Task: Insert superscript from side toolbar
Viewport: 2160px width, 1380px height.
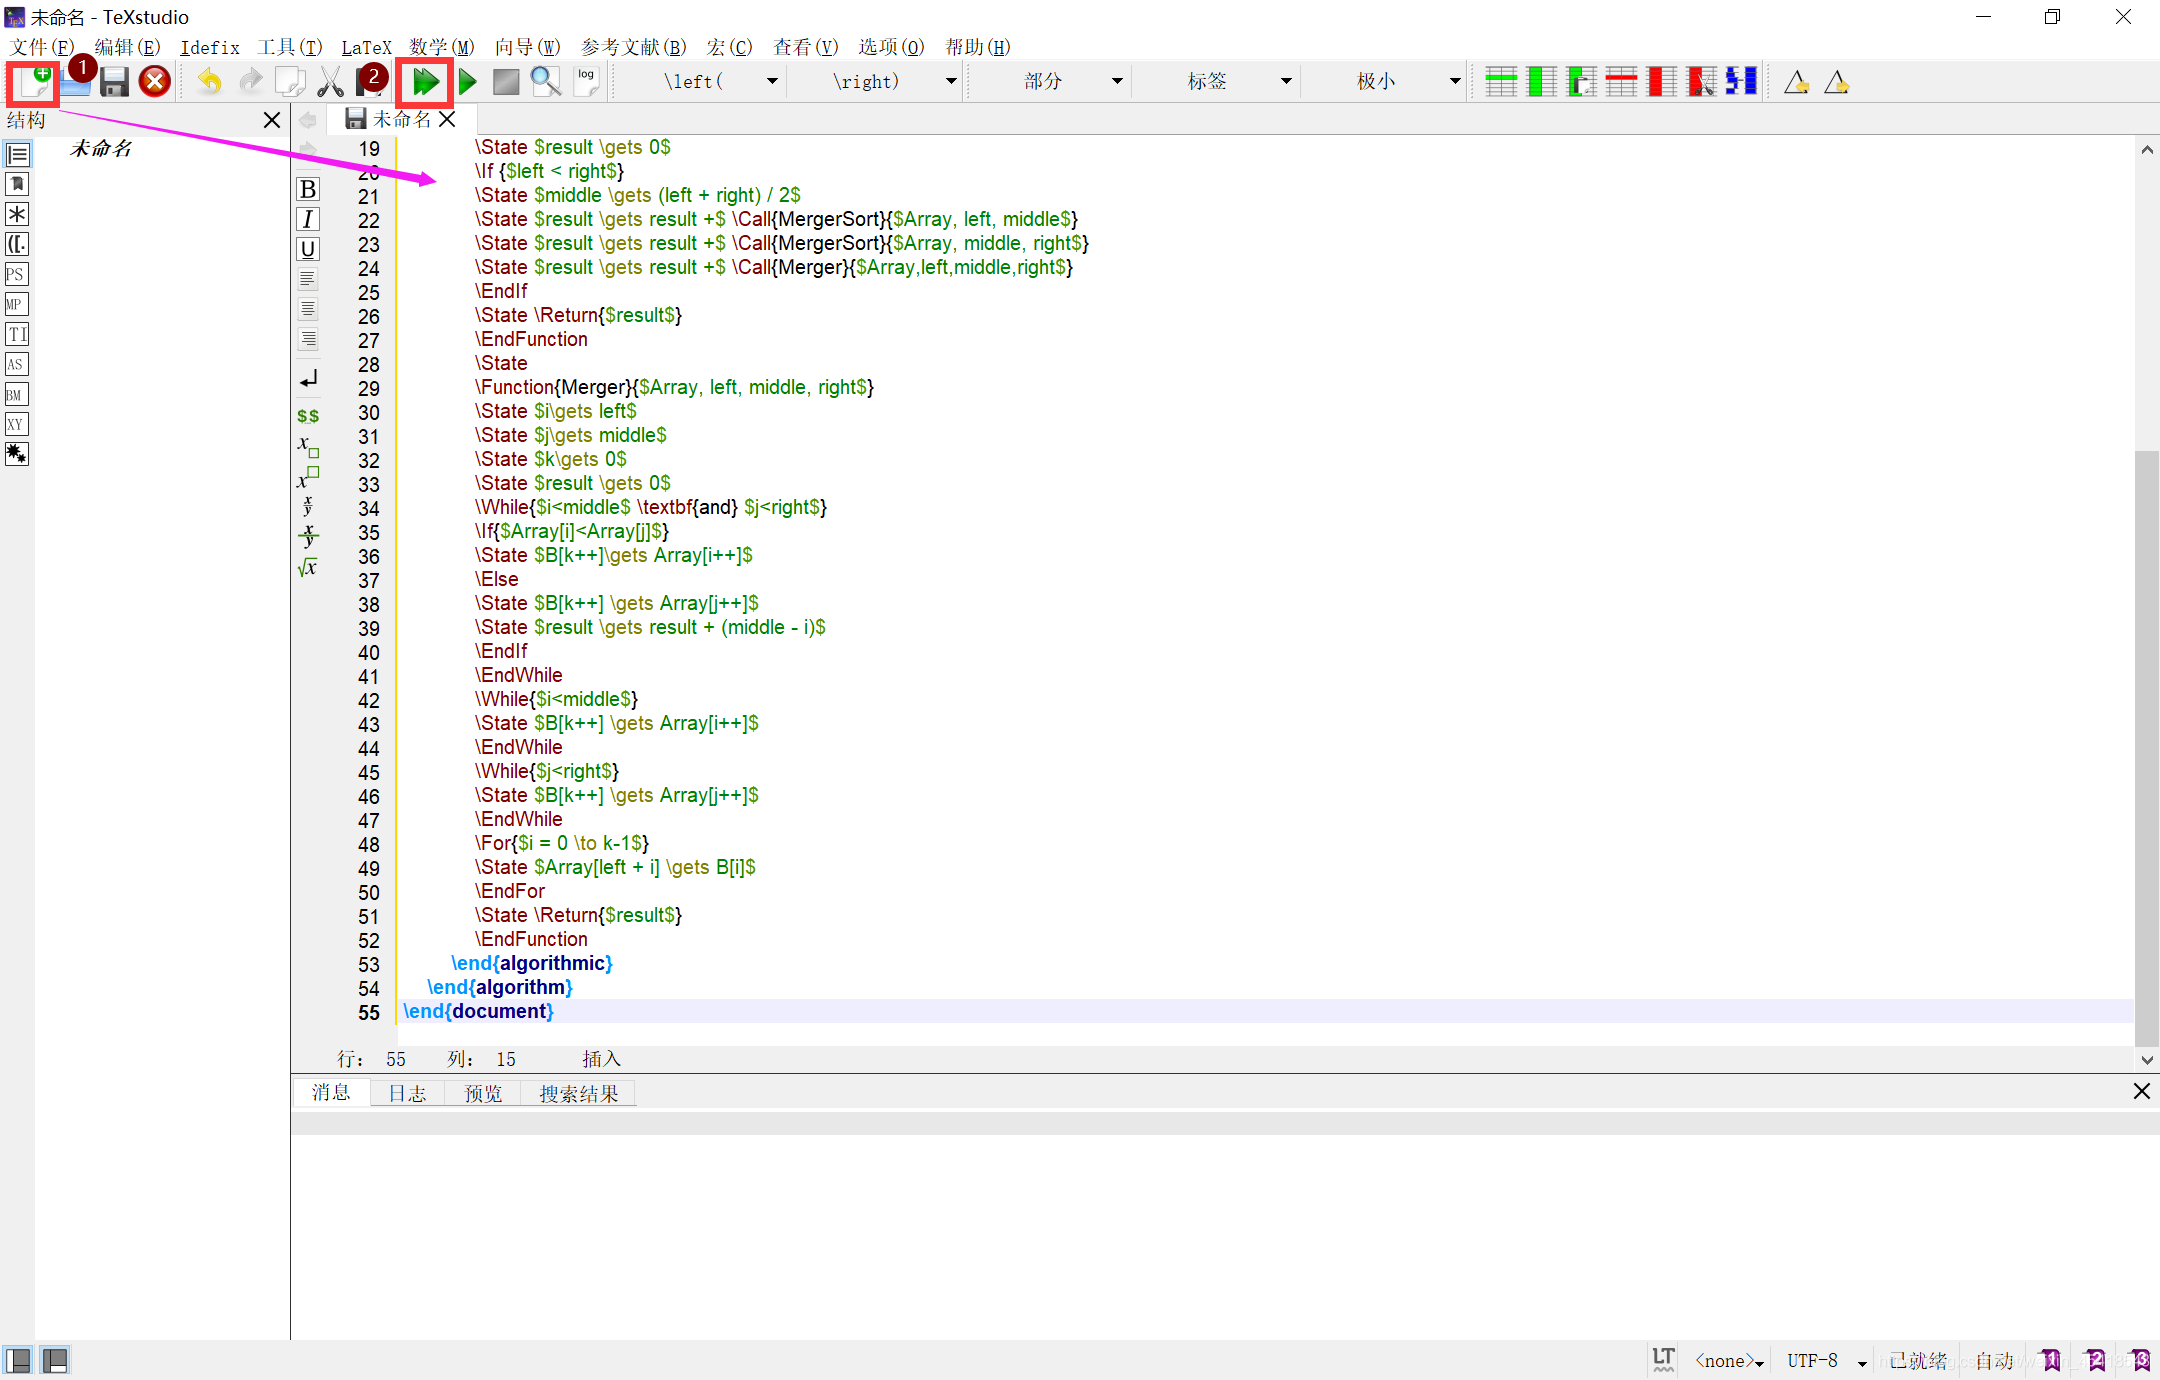Action: tap(308, 477)
